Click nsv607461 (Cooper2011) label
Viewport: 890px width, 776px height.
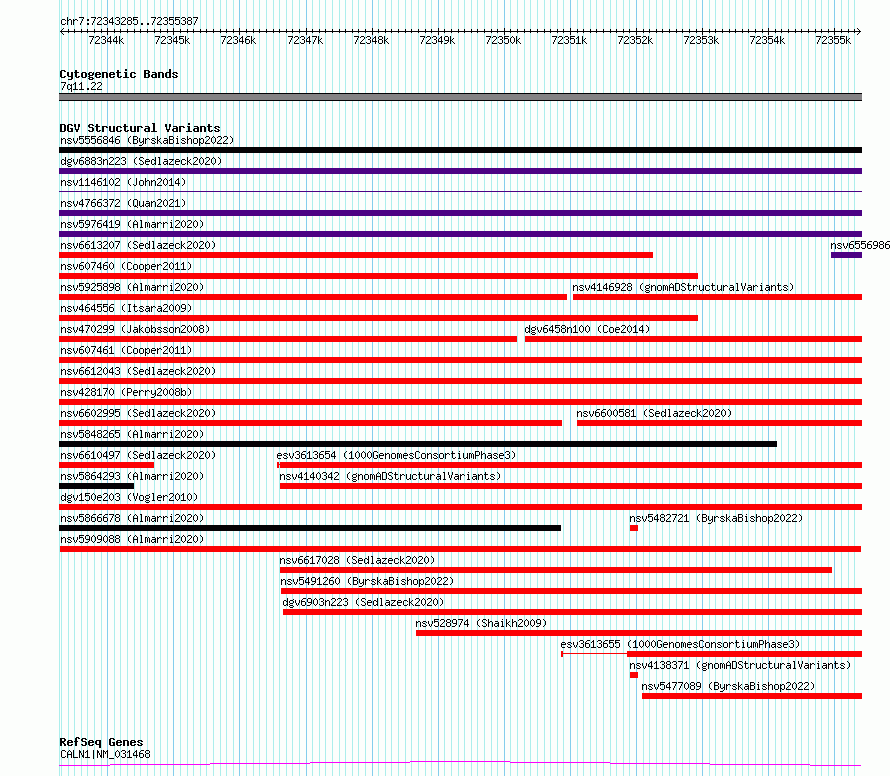tap(126, 350)
